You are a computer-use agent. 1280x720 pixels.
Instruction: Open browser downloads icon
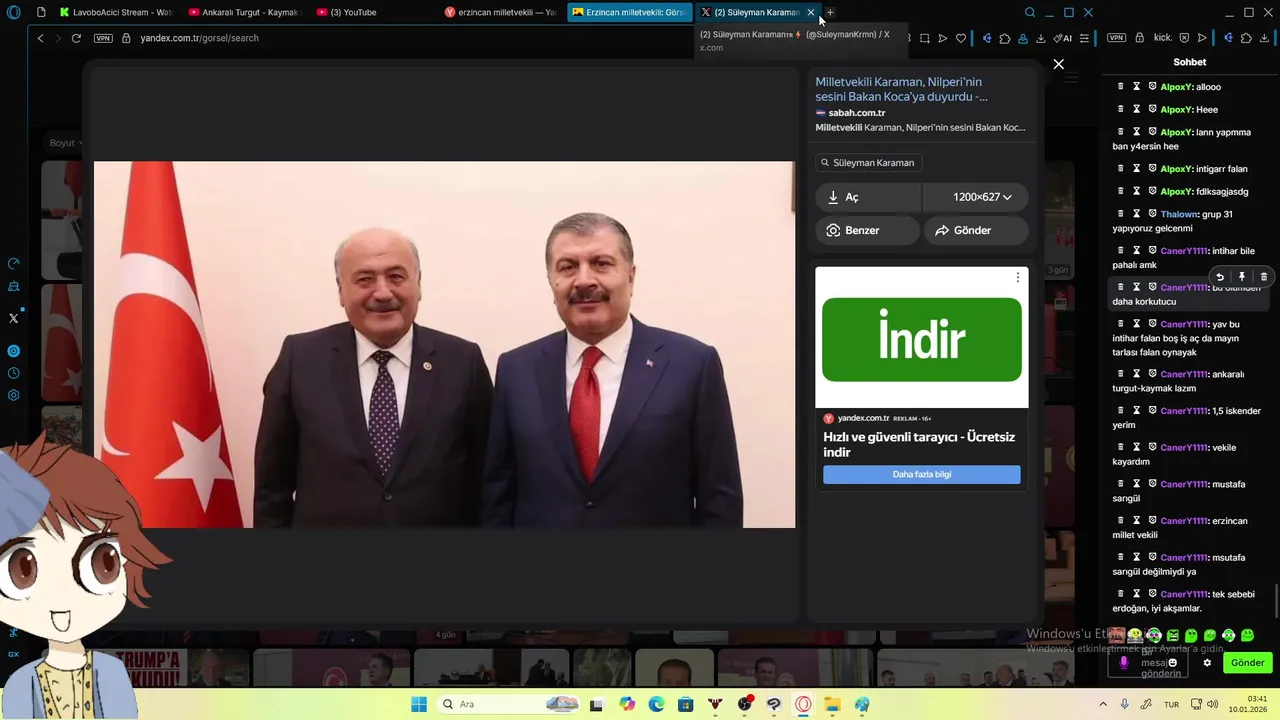1042,38
